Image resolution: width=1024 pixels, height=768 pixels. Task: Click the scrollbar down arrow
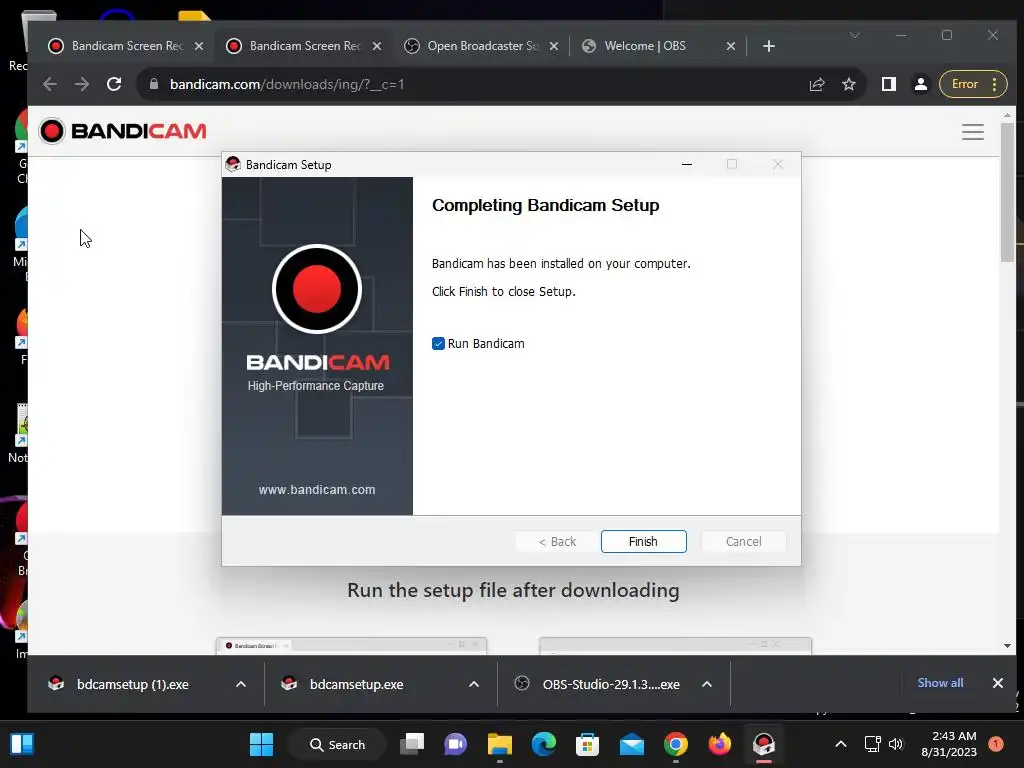click(x=1007, y=646)
